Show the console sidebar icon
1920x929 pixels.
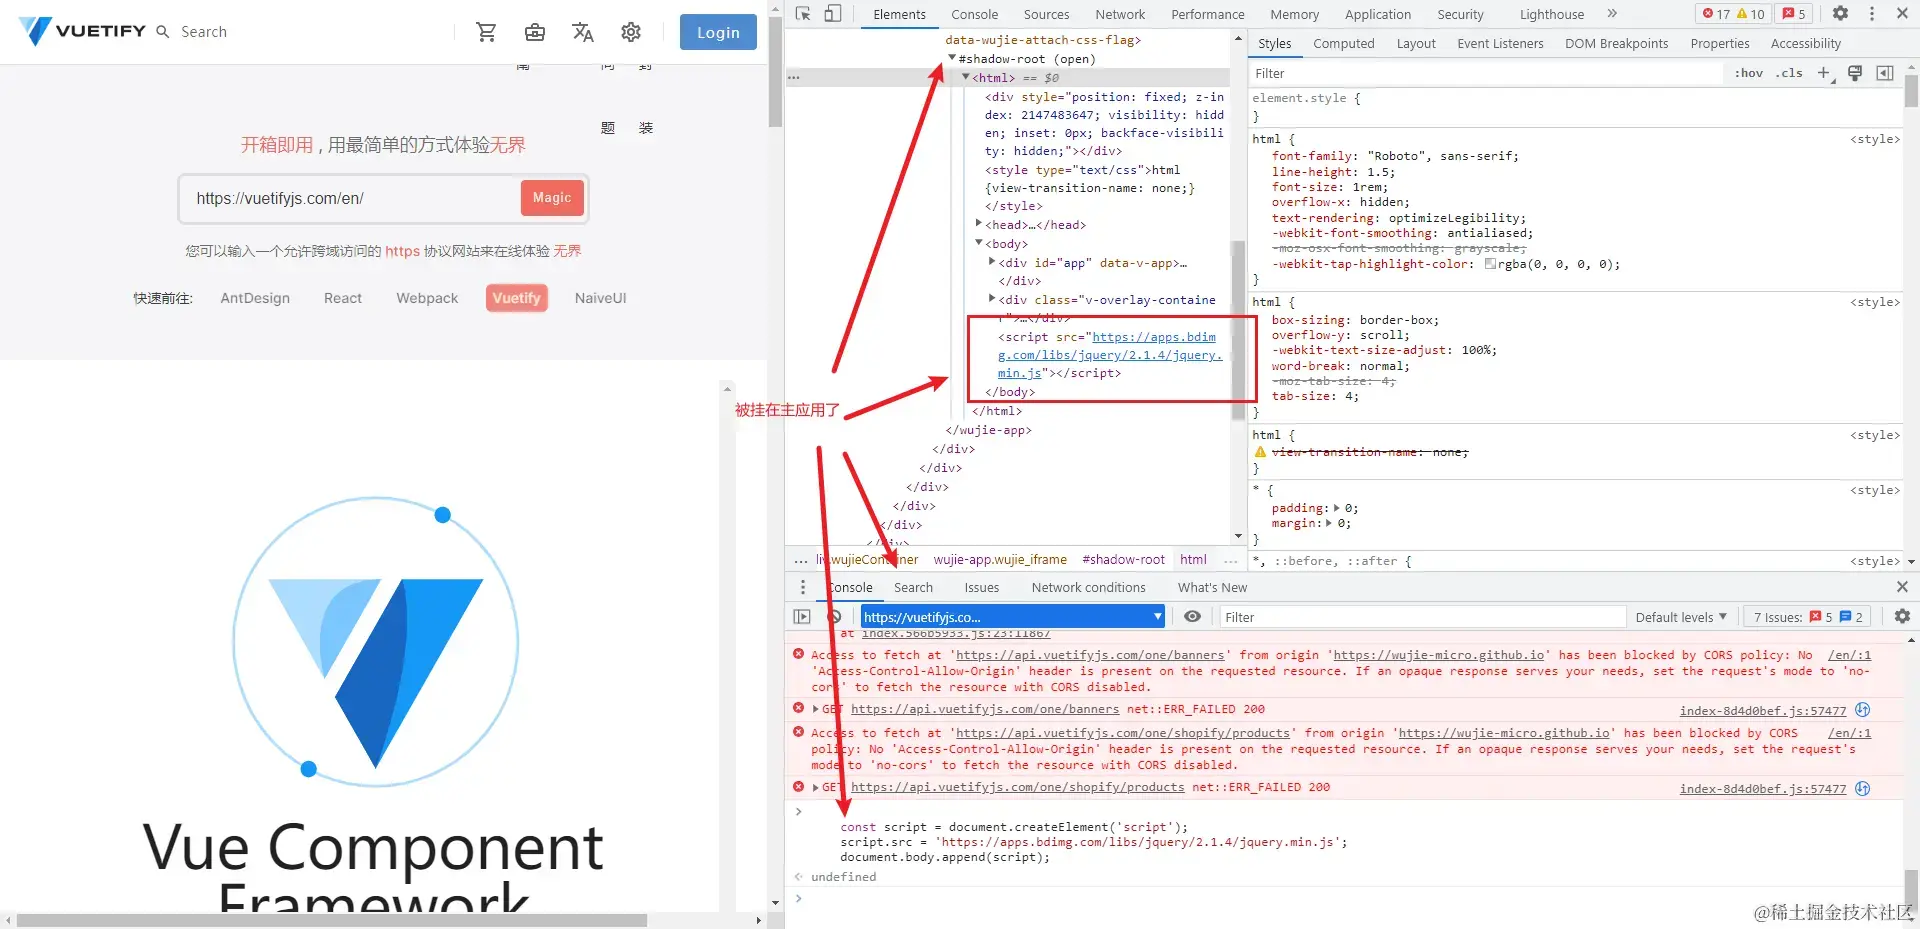tap(802, 617)
